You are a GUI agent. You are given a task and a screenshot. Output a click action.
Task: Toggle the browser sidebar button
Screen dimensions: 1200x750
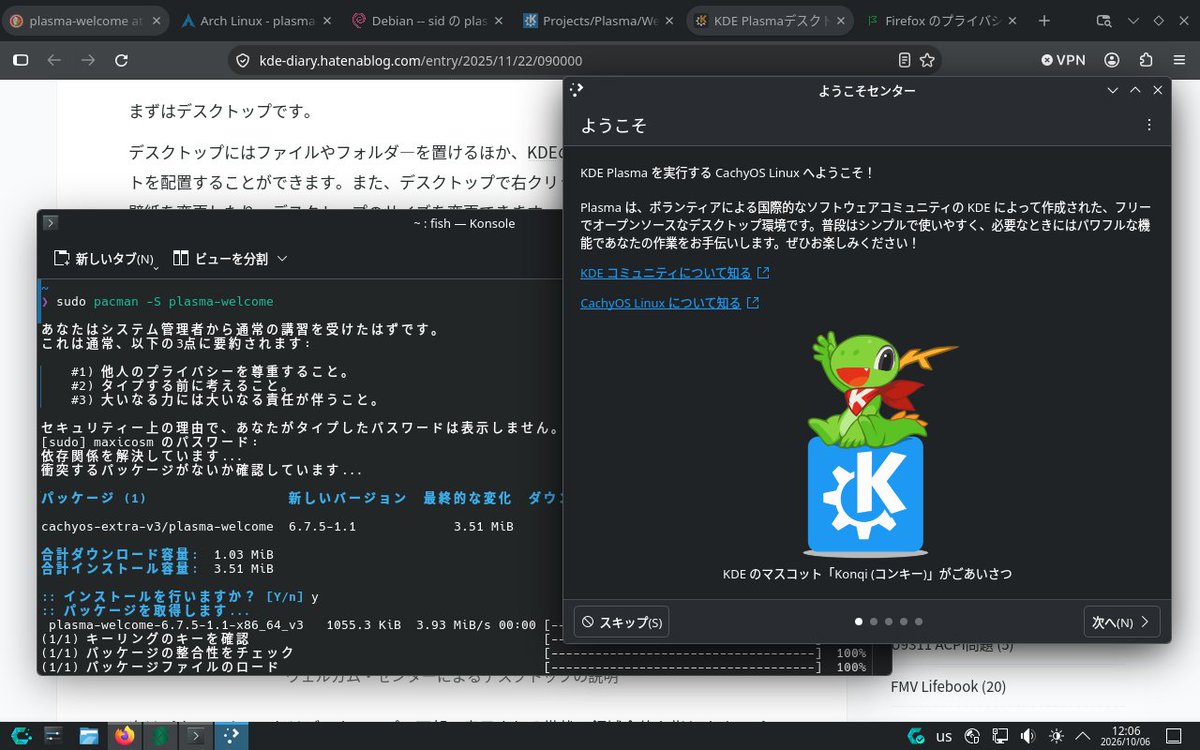tap(20, 60)
